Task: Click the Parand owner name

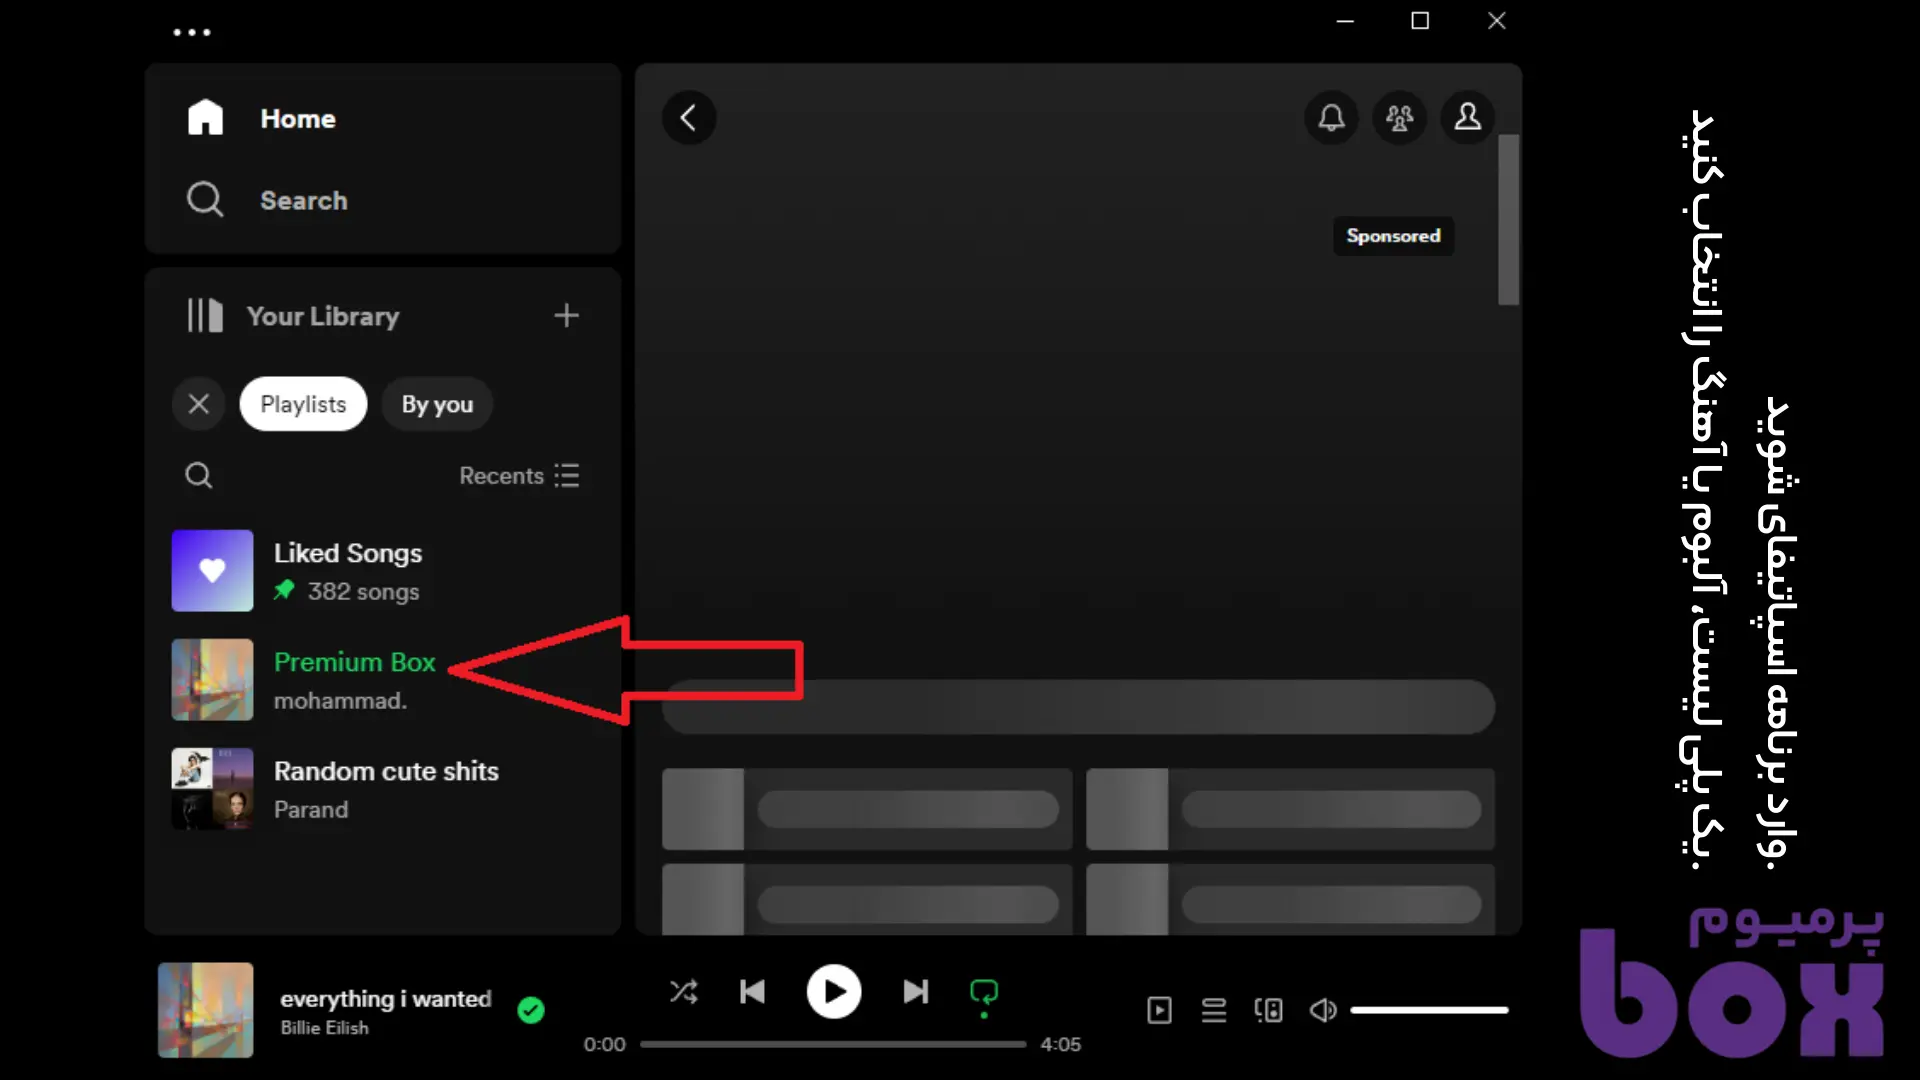Action: 311,810
